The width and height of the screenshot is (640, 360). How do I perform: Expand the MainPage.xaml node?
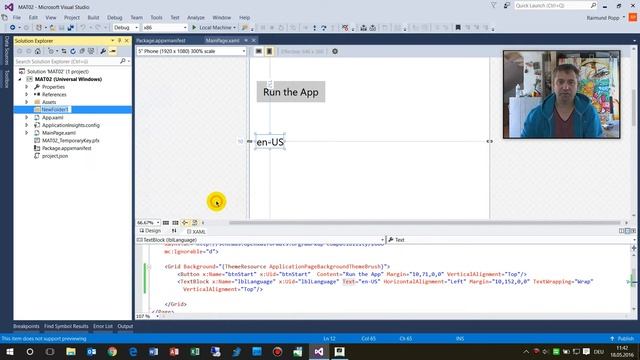click(27, 133)
